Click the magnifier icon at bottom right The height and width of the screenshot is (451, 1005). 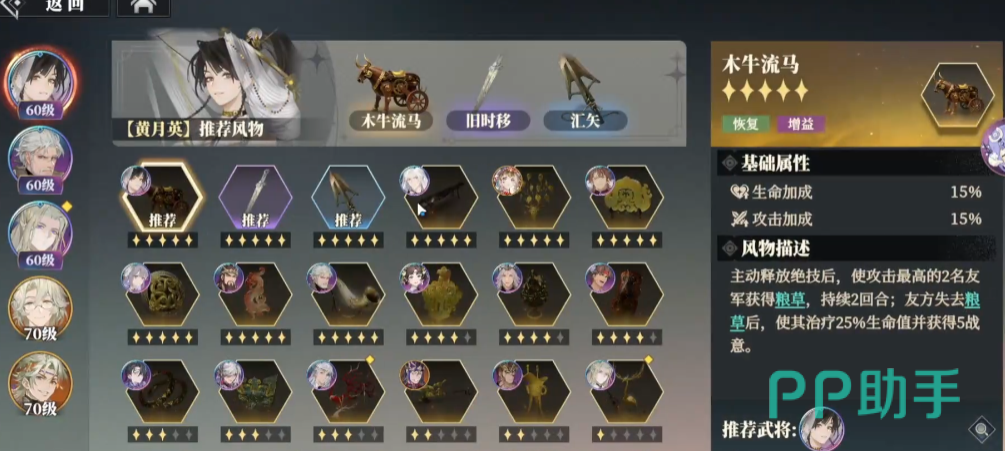tap(981, 429)
